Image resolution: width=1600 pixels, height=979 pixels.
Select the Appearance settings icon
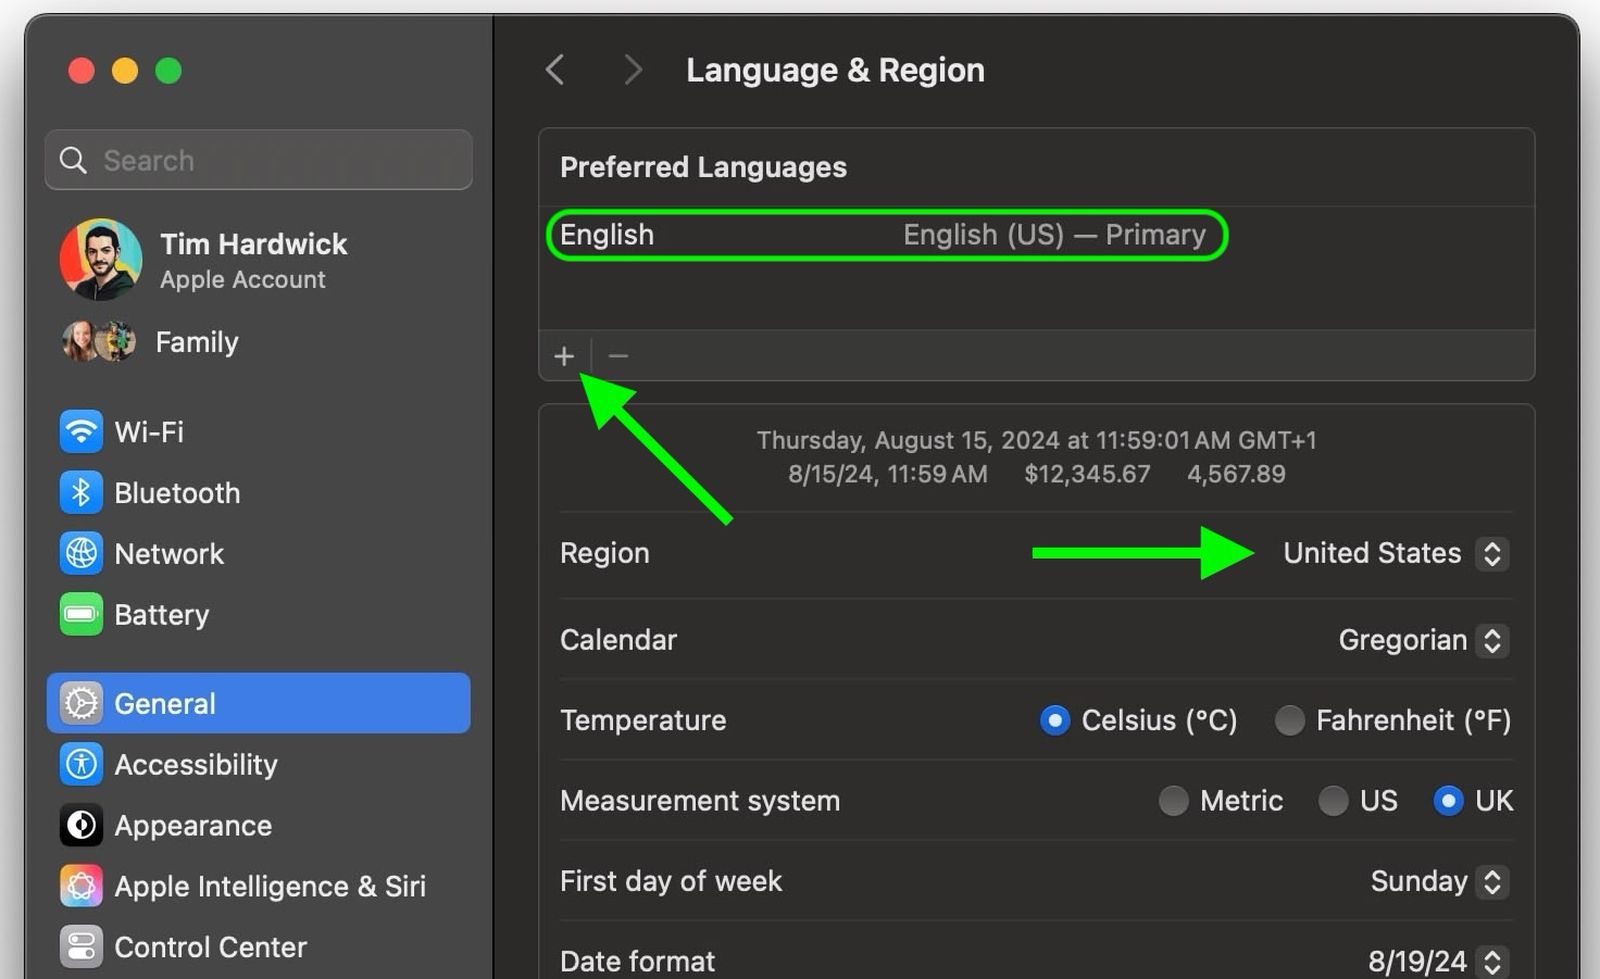81,825
